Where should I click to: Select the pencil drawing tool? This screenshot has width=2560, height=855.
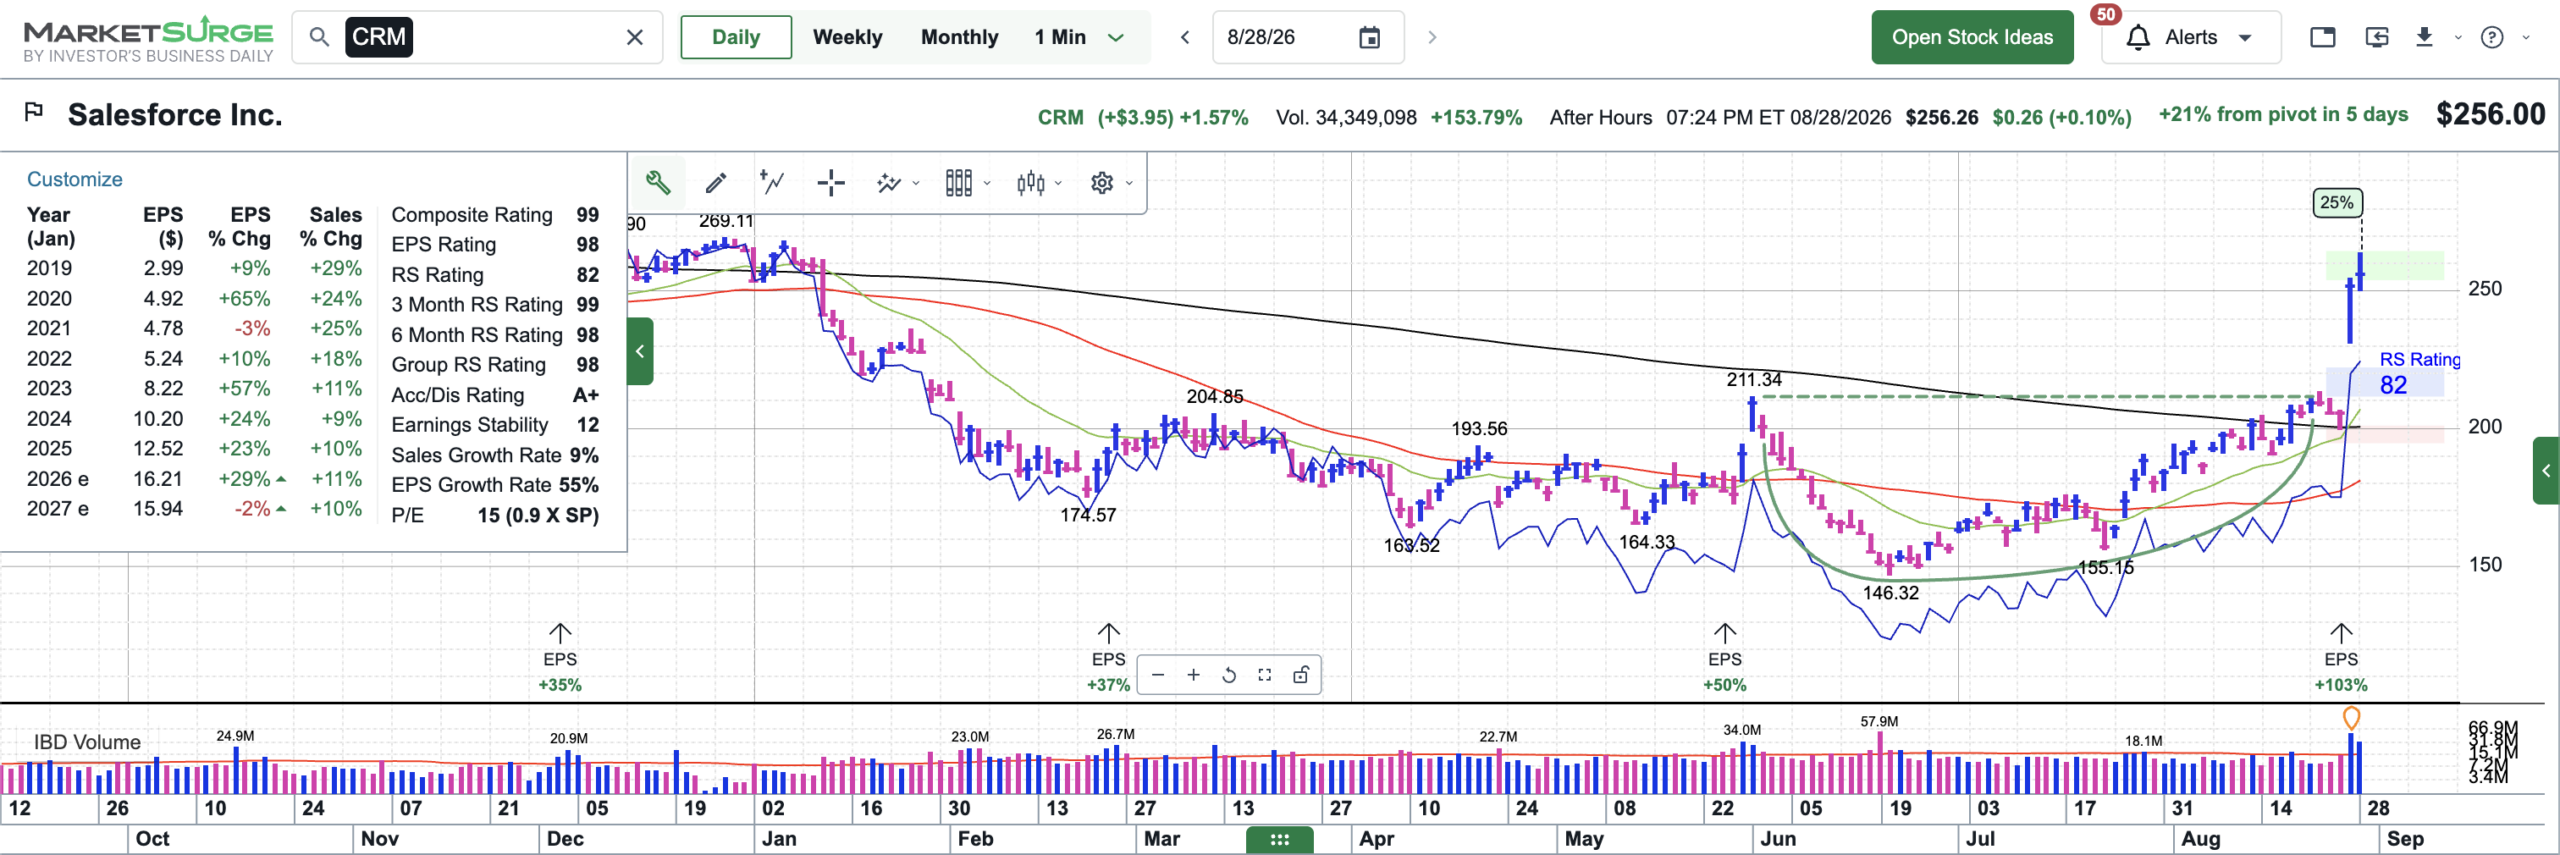715,182
